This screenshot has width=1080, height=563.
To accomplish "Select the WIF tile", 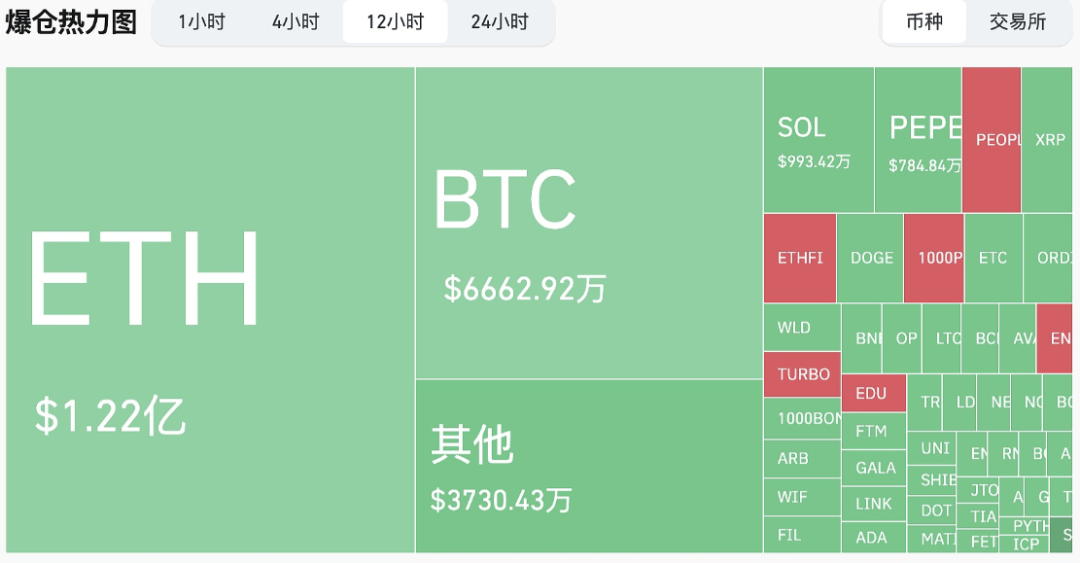I will pyautogui.click(x=802, y=497).
